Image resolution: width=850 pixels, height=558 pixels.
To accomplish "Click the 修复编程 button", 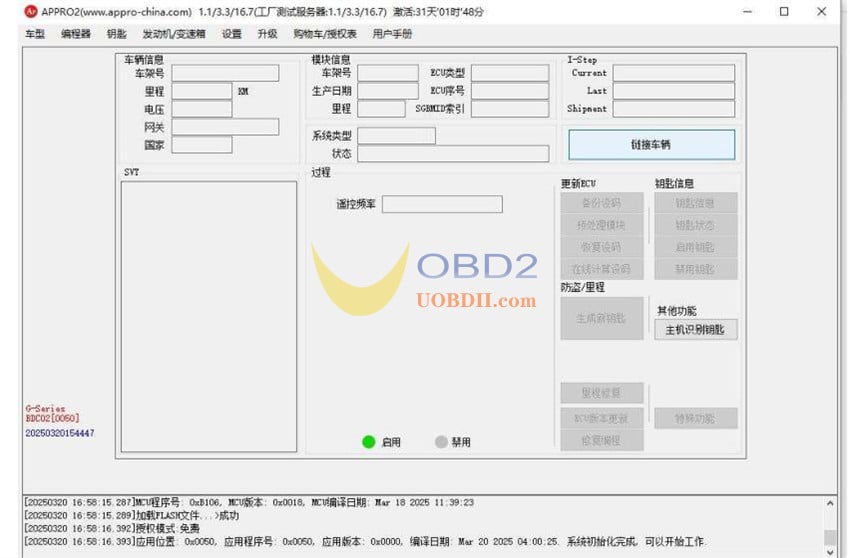I will point(602,440).
